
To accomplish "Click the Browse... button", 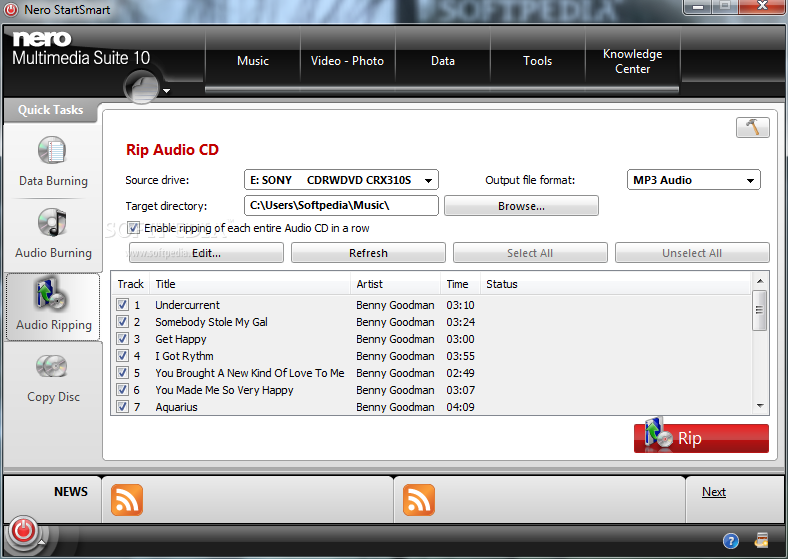I will [521, 206].
